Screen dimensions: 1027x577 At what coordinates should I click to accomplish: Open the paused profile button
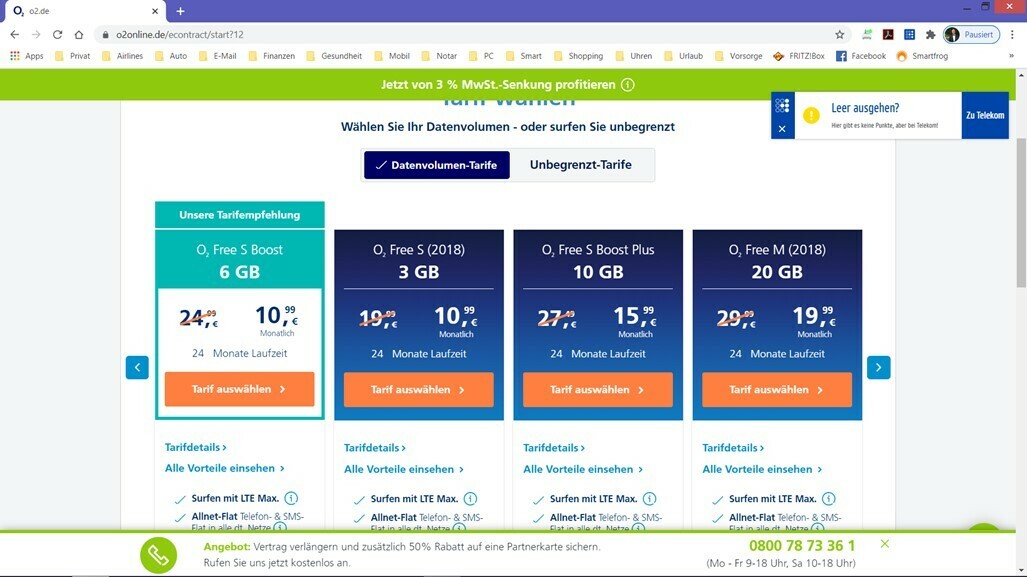tap(971, 35)
